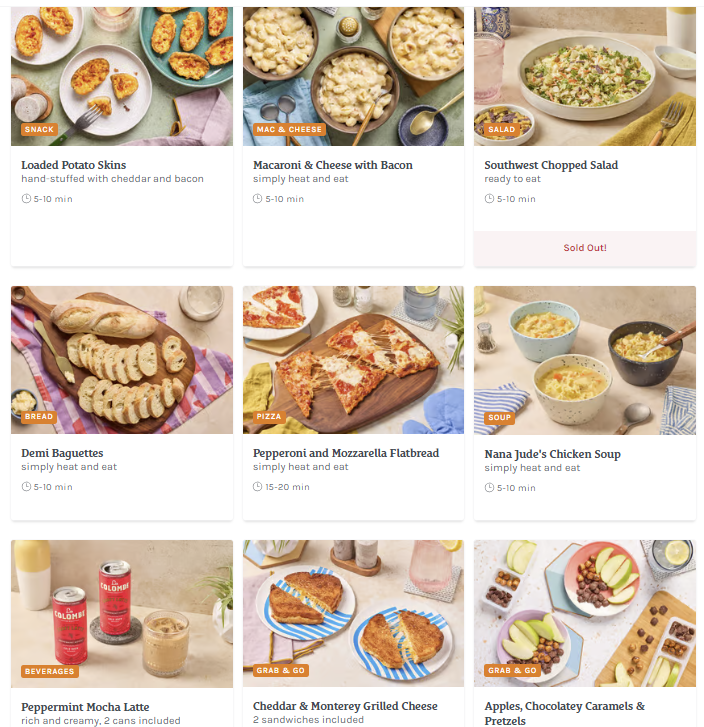Click the clock icon under Loaded Potato Skins
Screen dimensions: 704x727
click(x=26, y=199)
